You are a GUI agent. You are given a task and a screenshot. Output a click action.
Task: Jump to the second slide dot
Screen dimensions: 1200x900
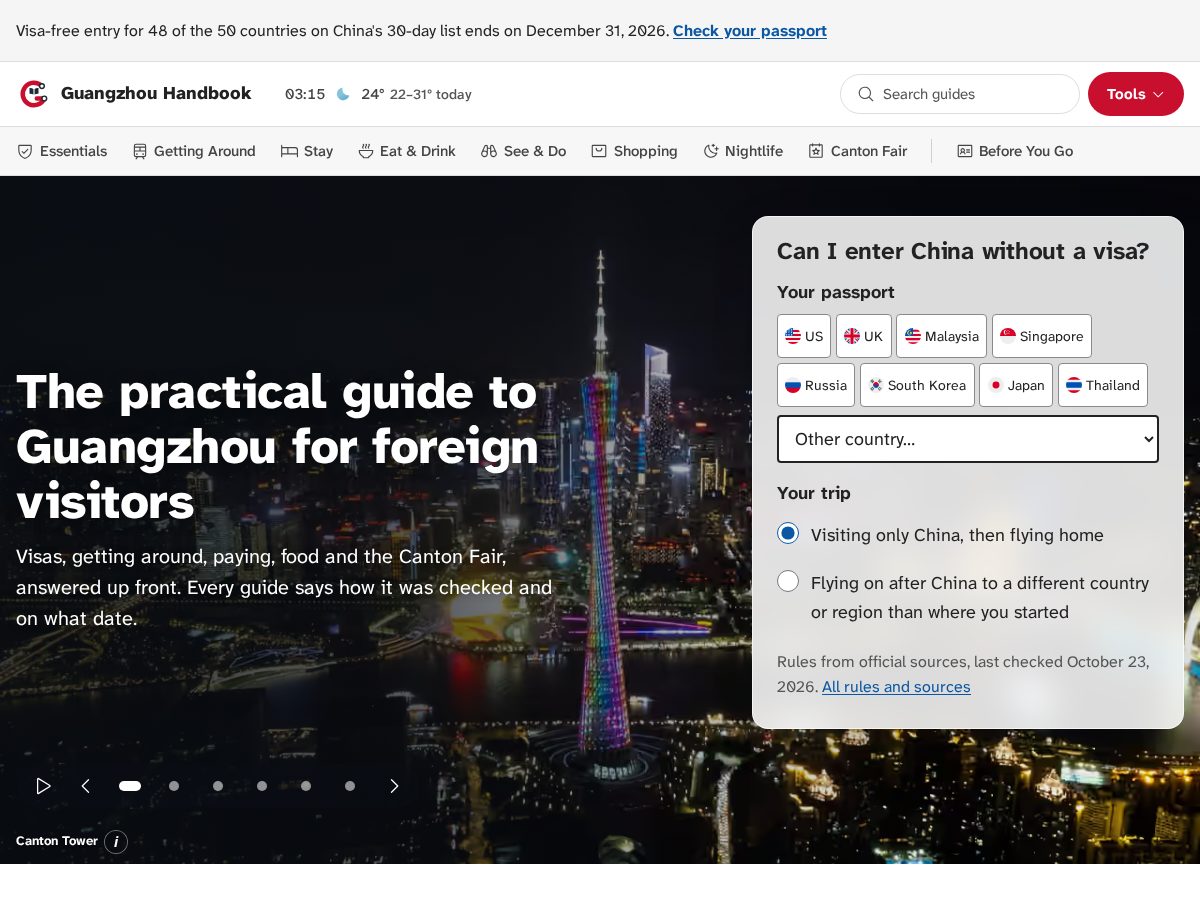[174, 786]
